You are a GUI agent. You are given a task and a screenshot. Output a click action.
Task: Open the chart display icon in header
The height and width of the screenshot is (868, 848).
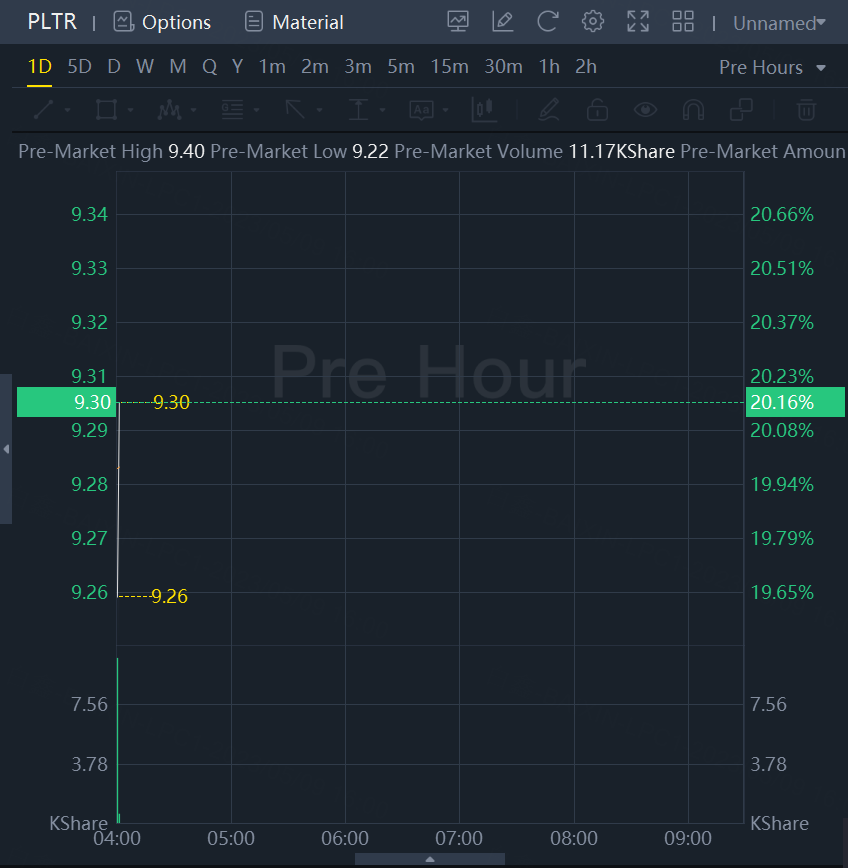coord(458,22)
